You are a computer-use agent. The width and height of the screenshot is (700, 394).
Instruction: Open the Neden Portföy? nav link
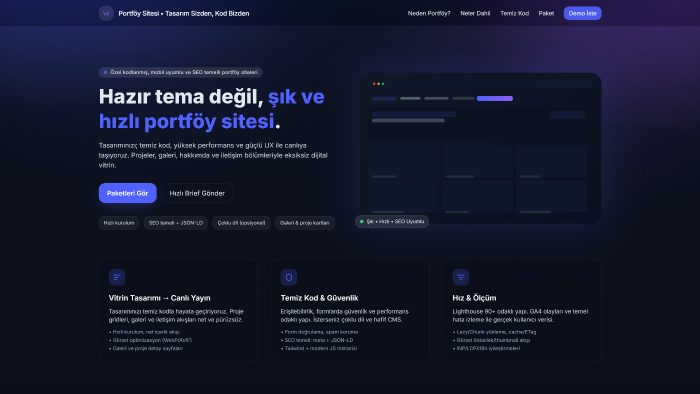[x=429, y=13]
